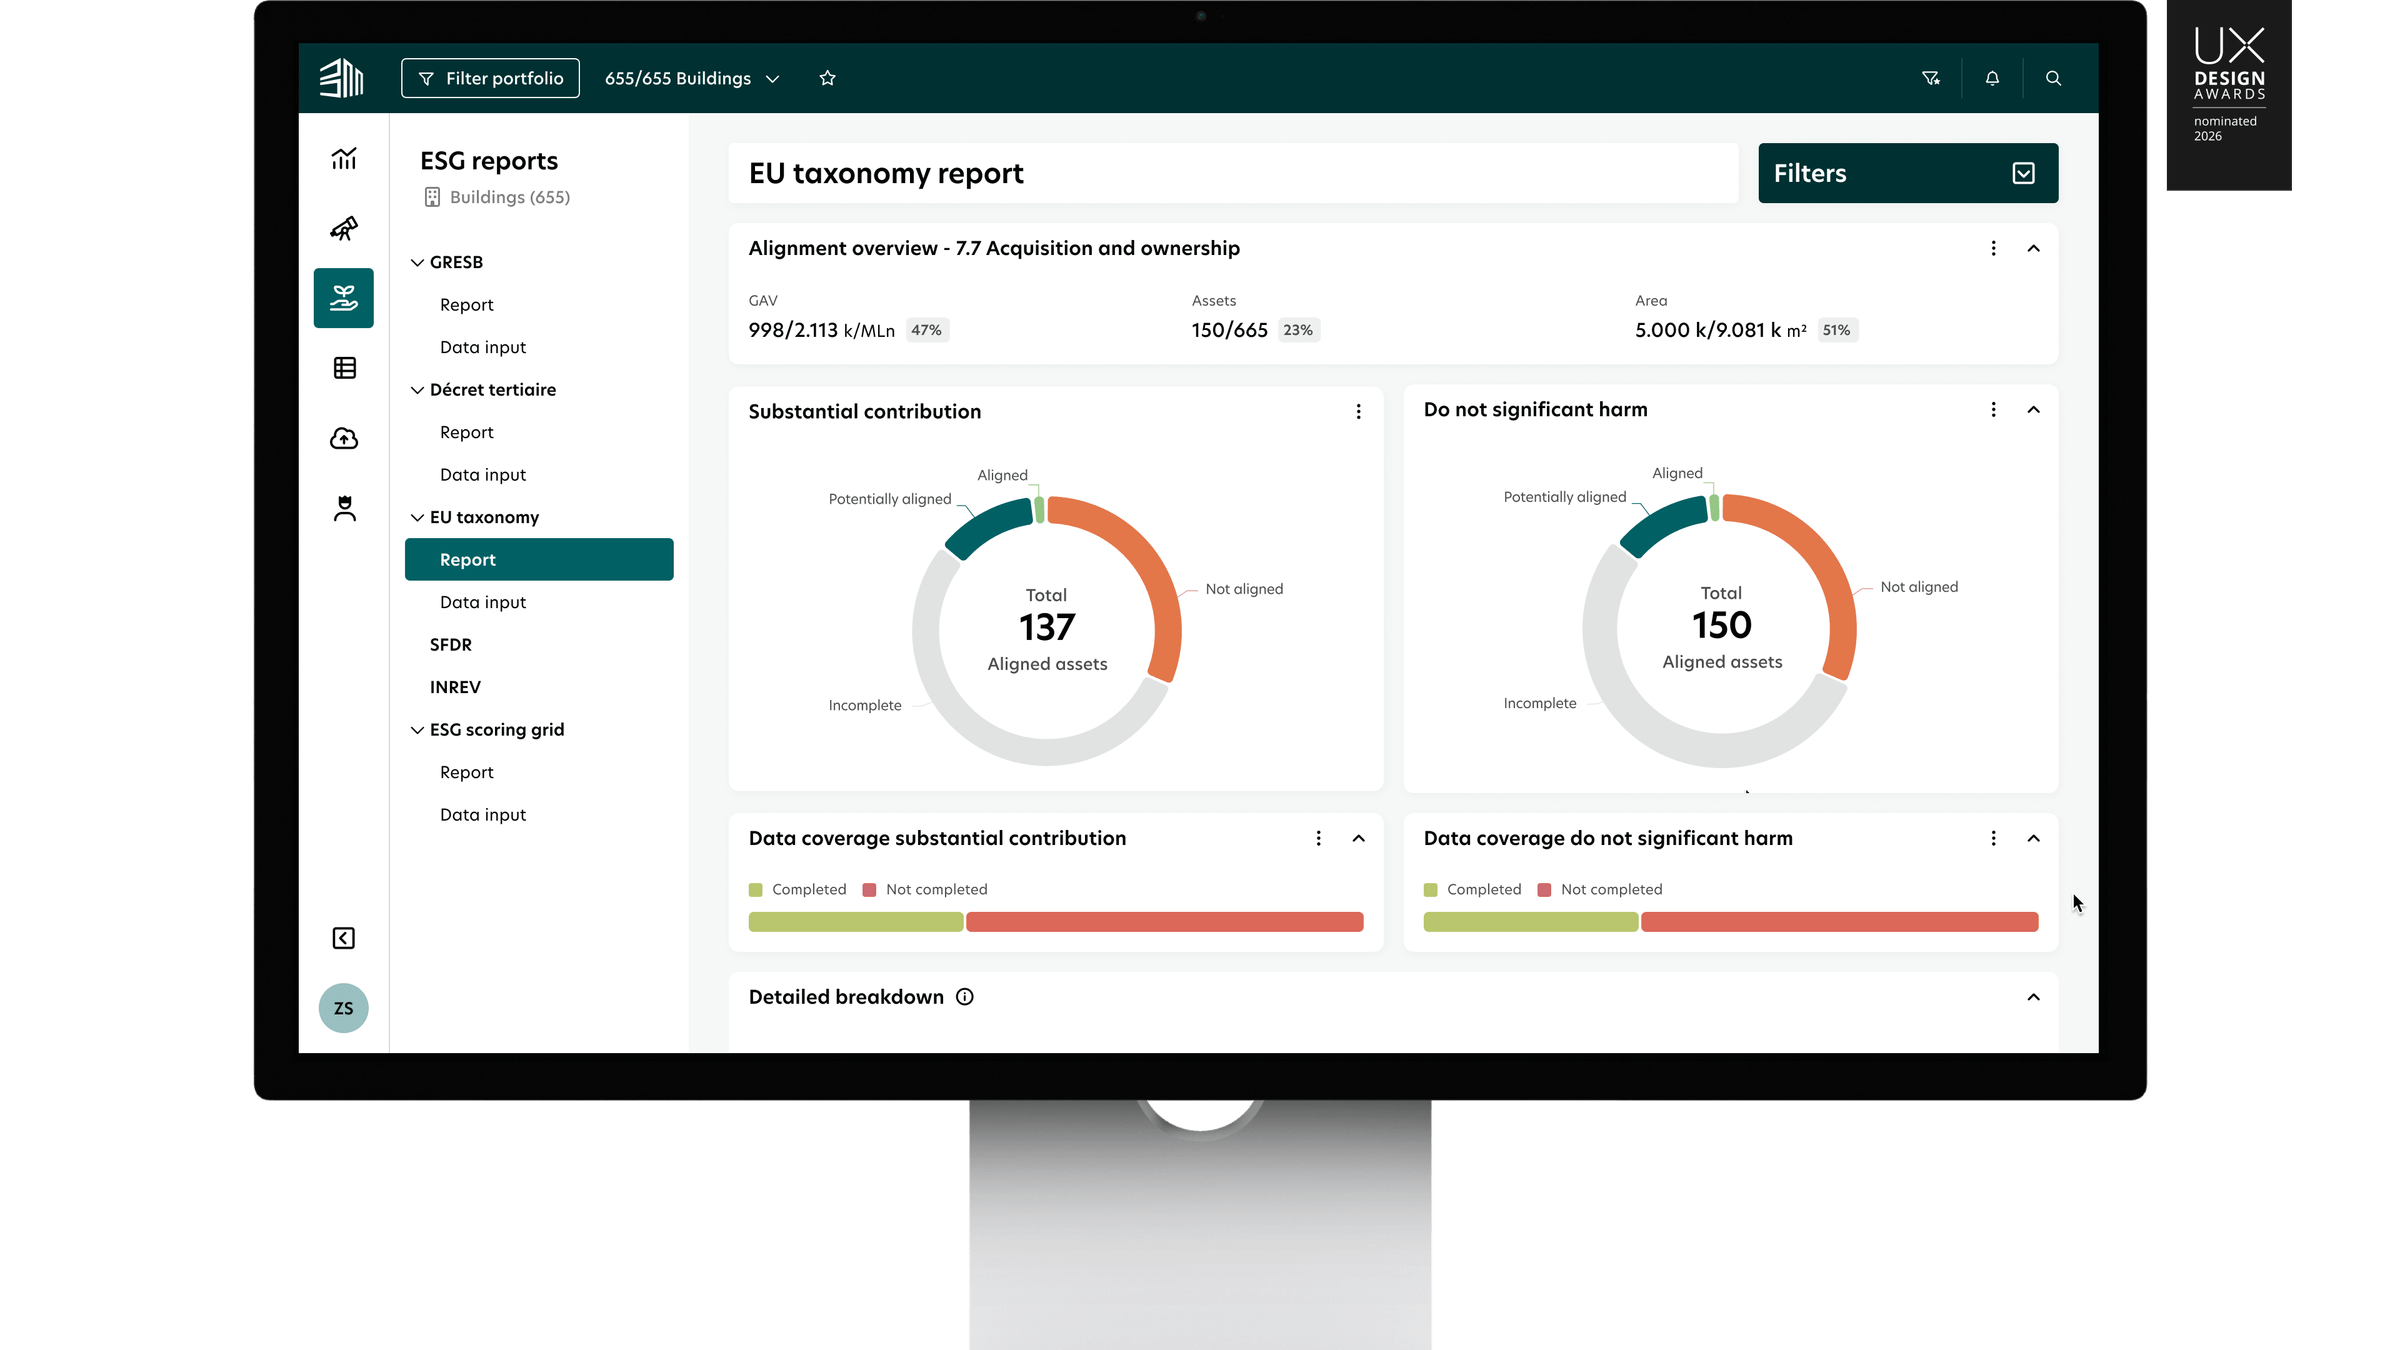Image resolution: width=2400 pixels, height=1350 pixels.
Task: Open the search magnifier icon
Action: [x=2053, y=78]
